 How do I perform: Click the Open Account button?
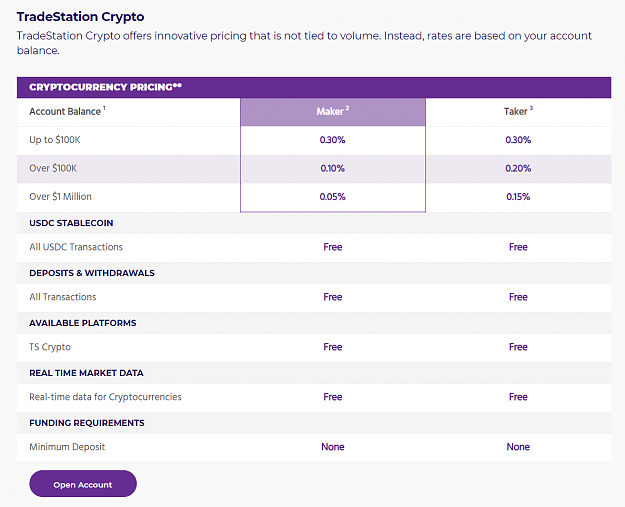[83, 483]
